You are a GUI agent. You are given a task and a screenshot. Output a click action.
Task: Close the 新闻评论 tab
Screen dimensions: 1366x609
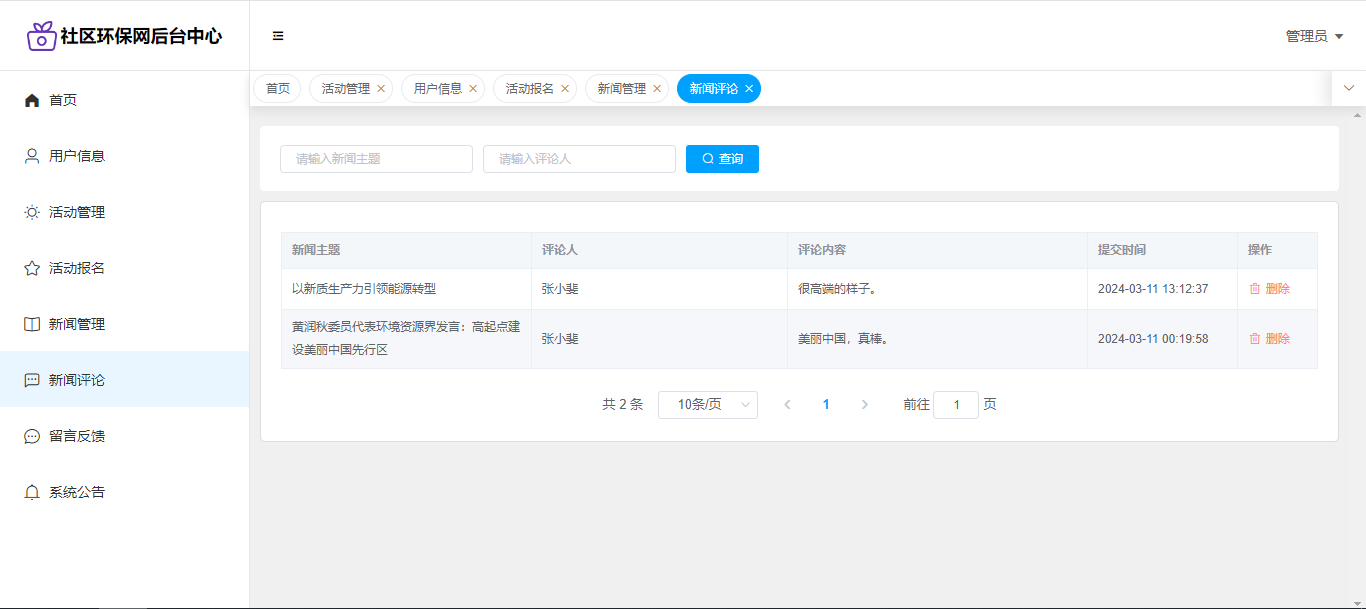pyautogui.click(x=749, y=89)
